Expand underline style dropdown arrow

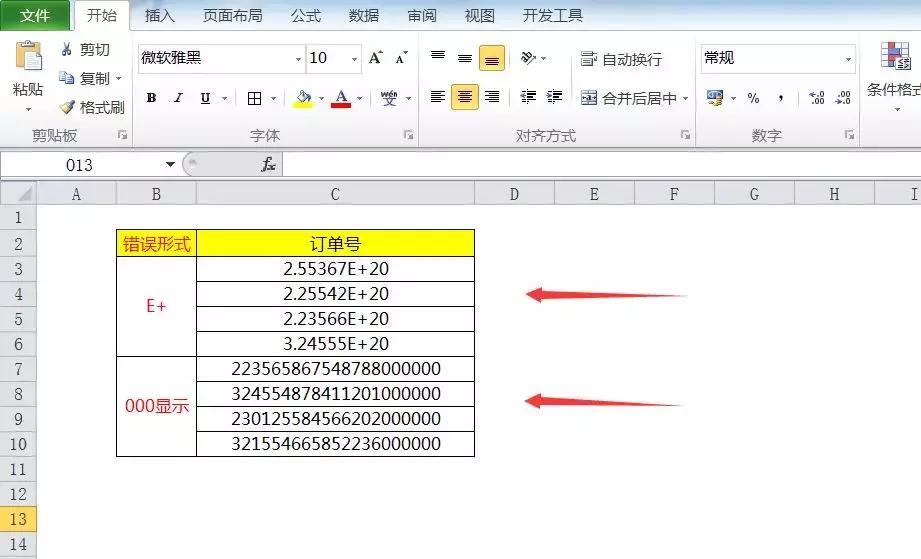click(x=224, y=98)
